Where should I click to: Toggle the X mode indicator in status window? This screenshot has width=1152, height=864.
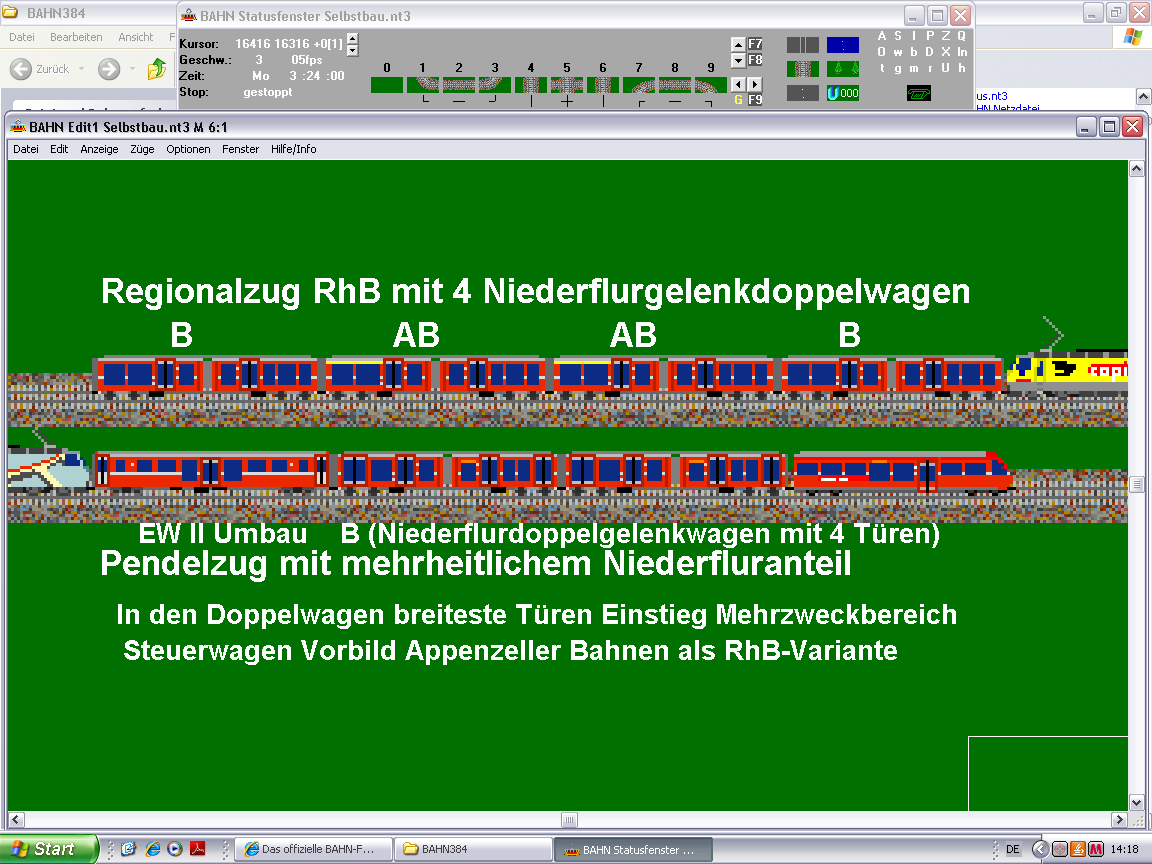pos(946,52)
